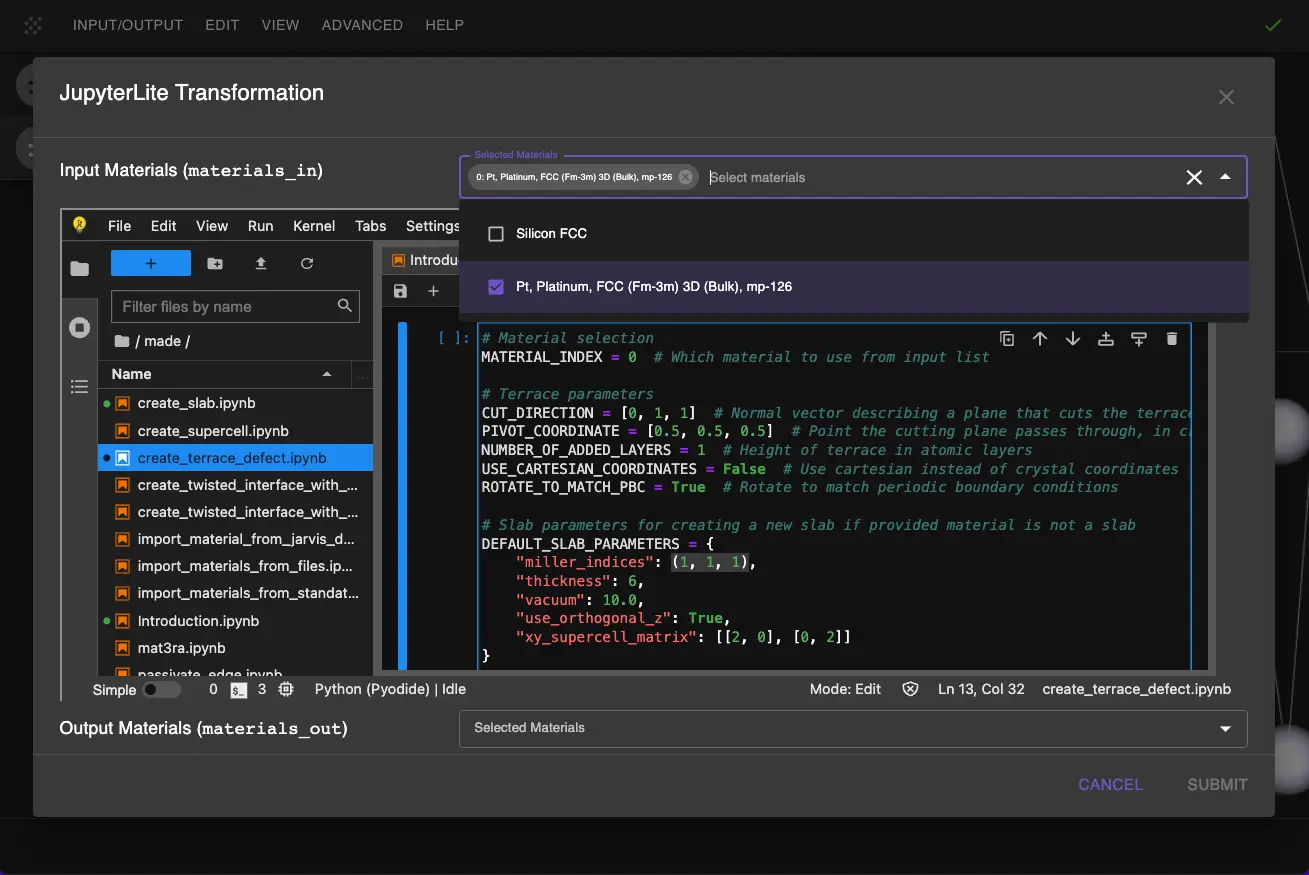The height and width of the screenshot is (875, 1309).
Task: Duplicate the cell with copy icon
Action: point(1007,339)
